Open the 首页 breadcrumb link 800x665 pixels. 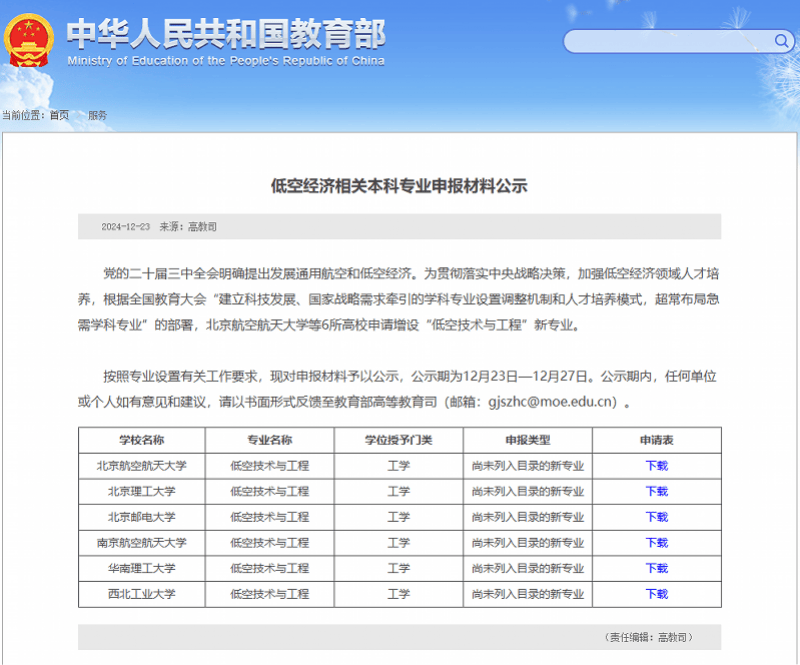(59, 115)
